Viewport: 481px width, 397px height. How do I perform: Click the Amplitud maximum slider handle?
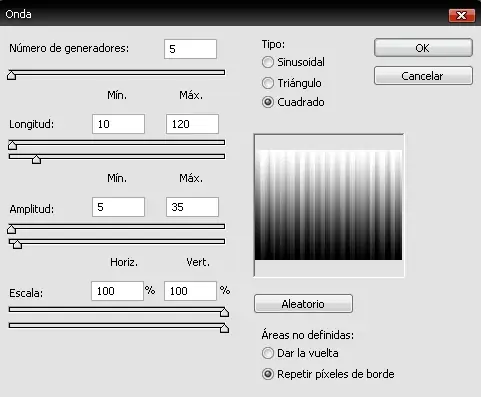[x=17, y=244]
